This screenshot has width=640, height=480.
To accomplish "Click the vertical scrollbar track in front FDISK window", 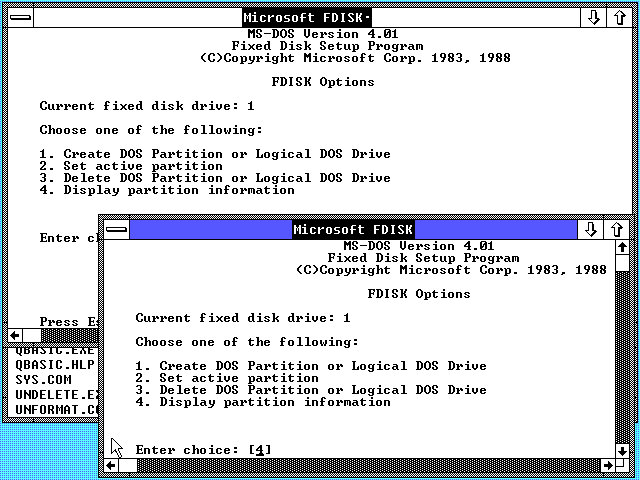I will tap(622, 357).
